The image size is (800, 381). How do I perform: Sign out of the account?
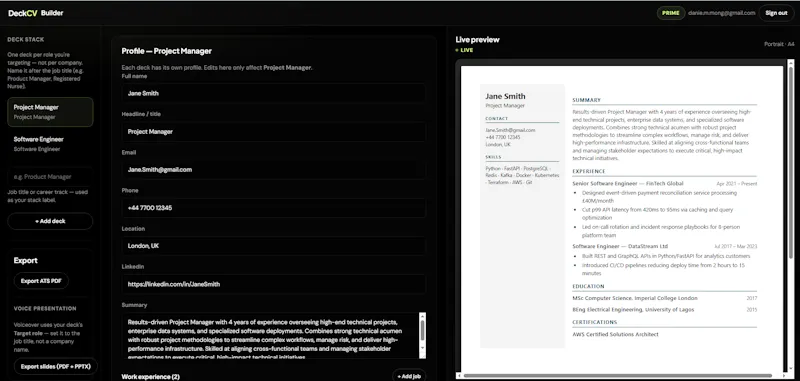click(x=776, y=13)
